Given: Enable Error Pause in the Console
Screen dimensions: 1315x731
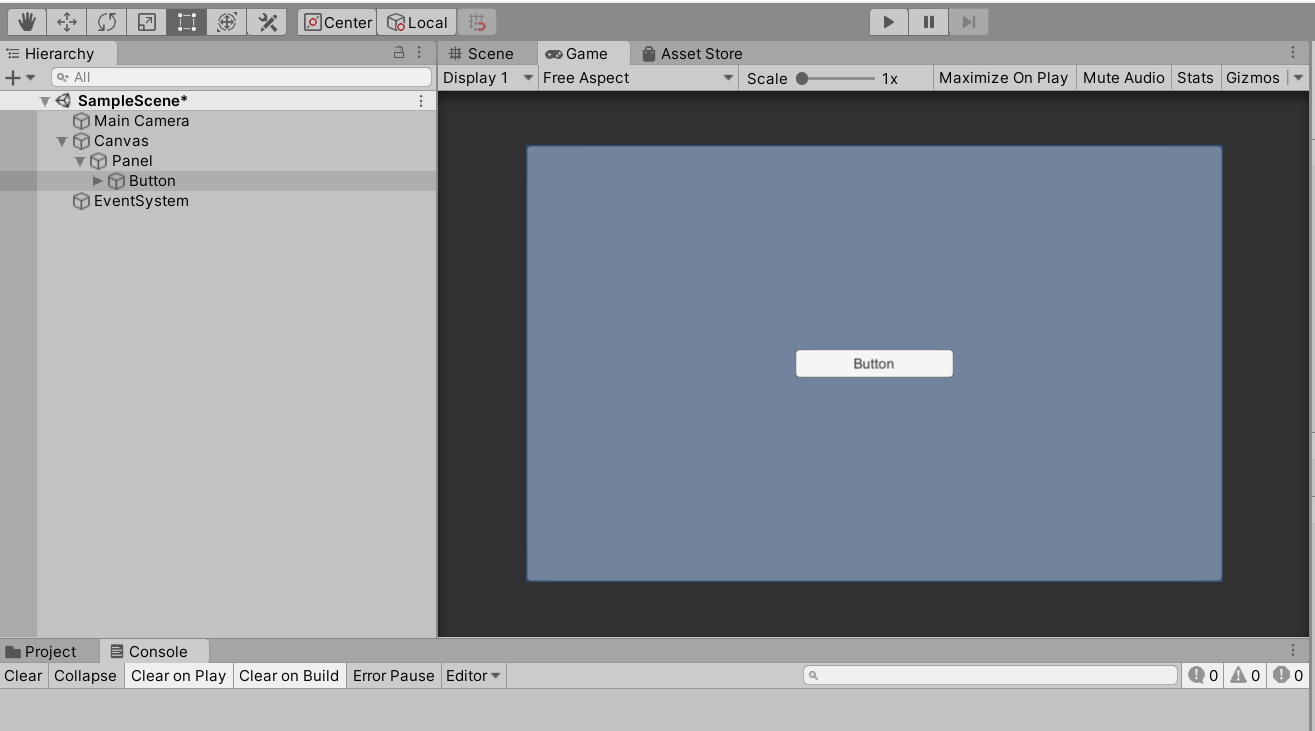Looking at the screenshot, I should click(393, 675).
